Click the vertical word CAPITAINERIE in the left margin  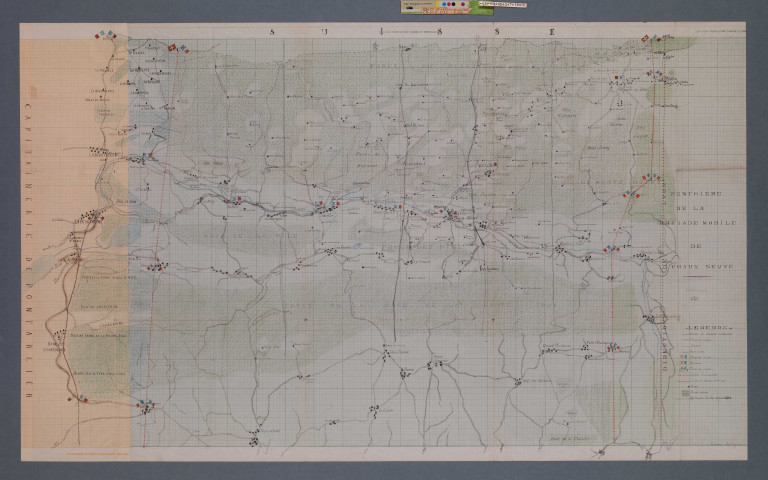tap(27, 173)
